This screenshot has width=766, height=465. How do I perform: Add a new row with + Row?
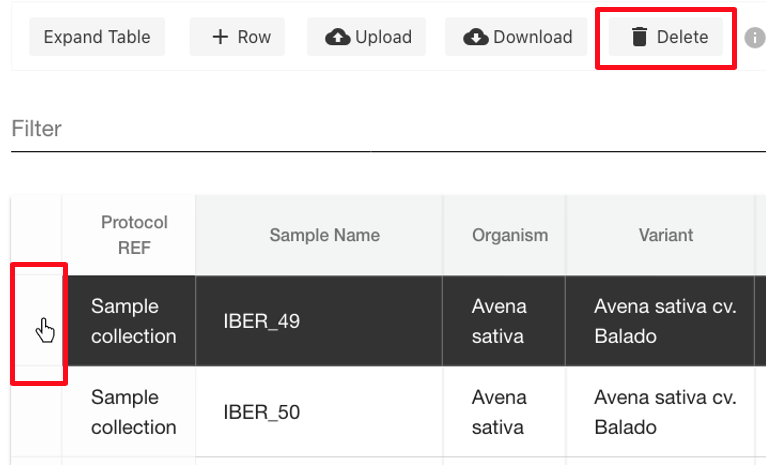[237, 37]
